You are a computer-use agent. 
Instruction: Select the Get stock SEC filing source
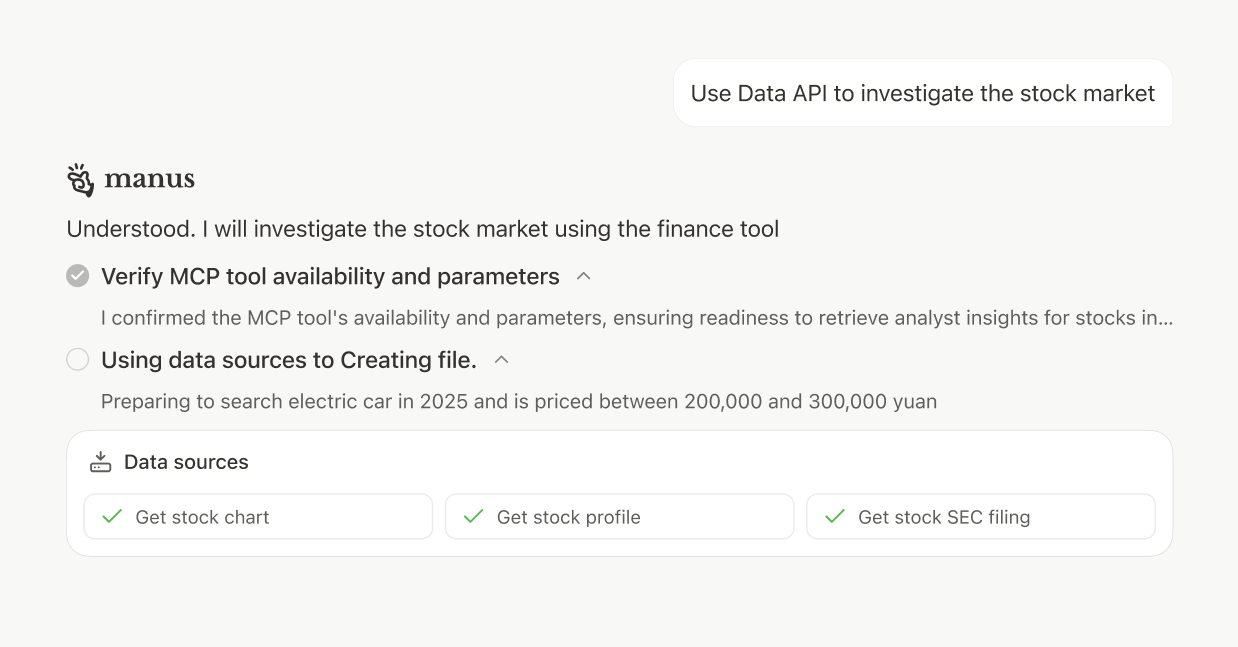[980, 516]
